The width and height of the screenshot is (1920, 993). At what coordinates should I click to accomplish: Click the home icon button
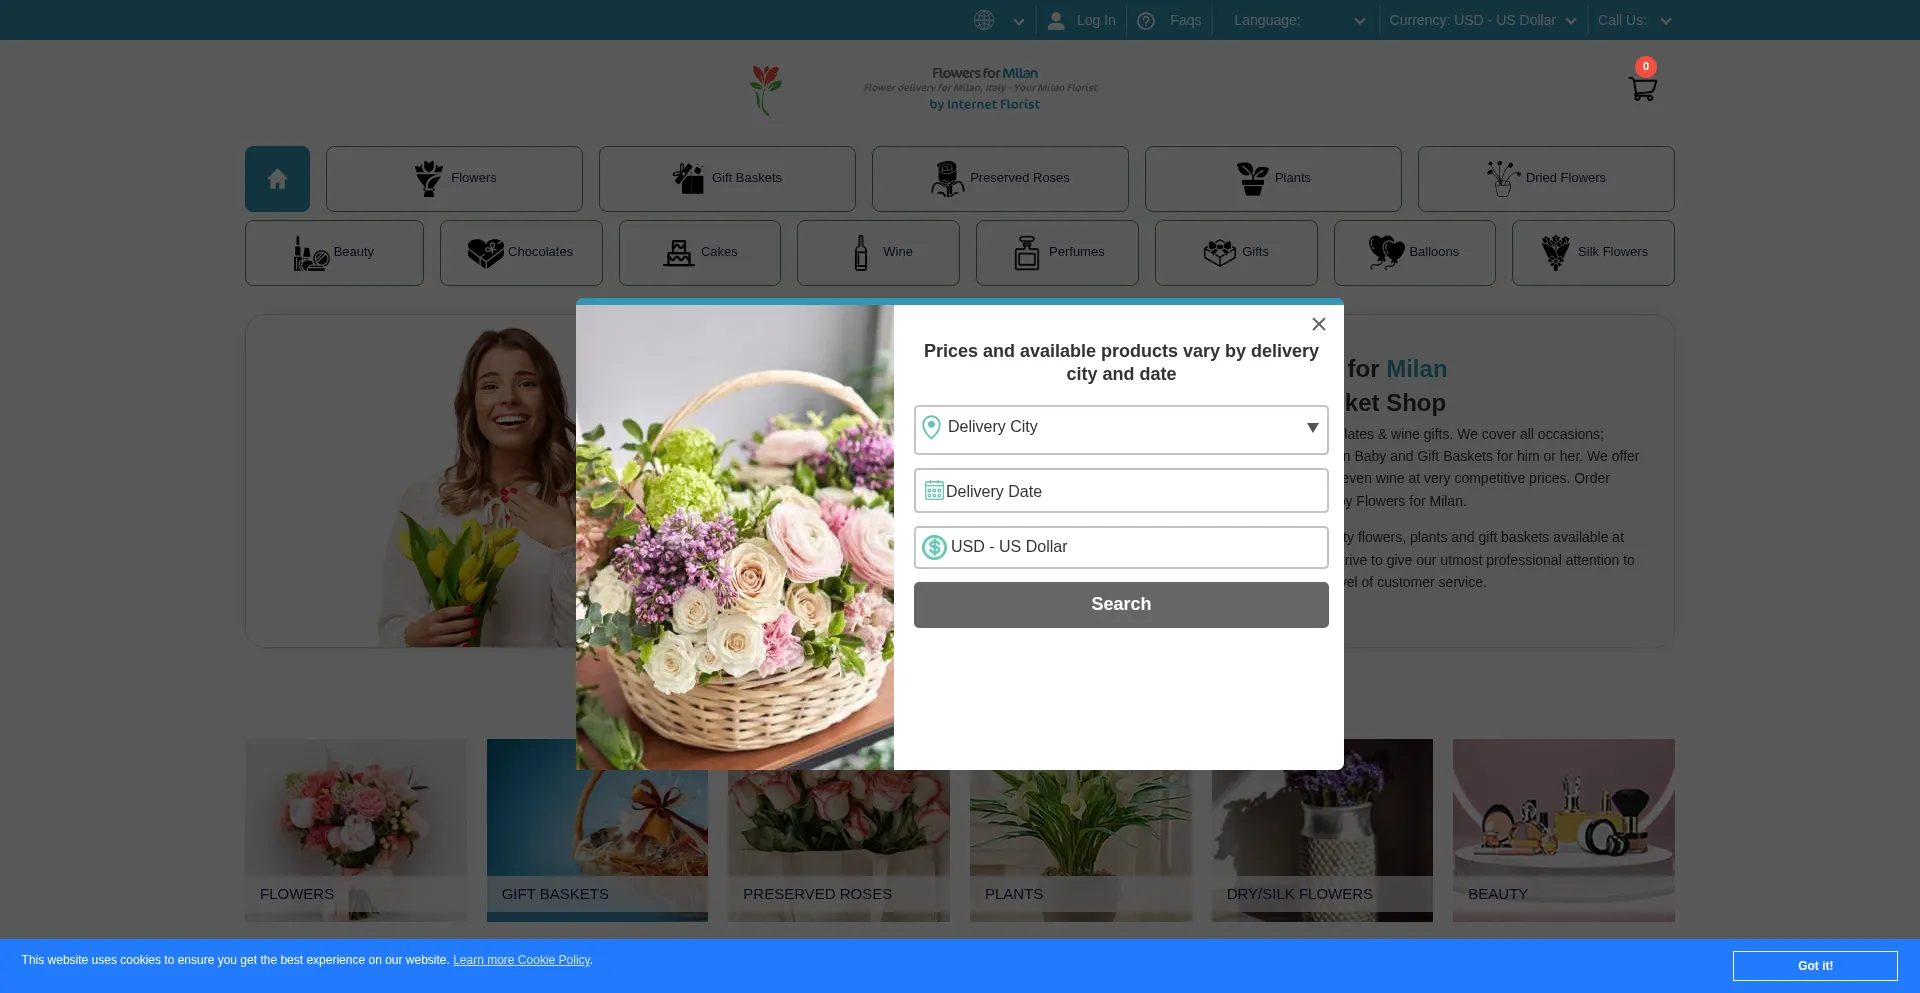[x=277, y=179]
